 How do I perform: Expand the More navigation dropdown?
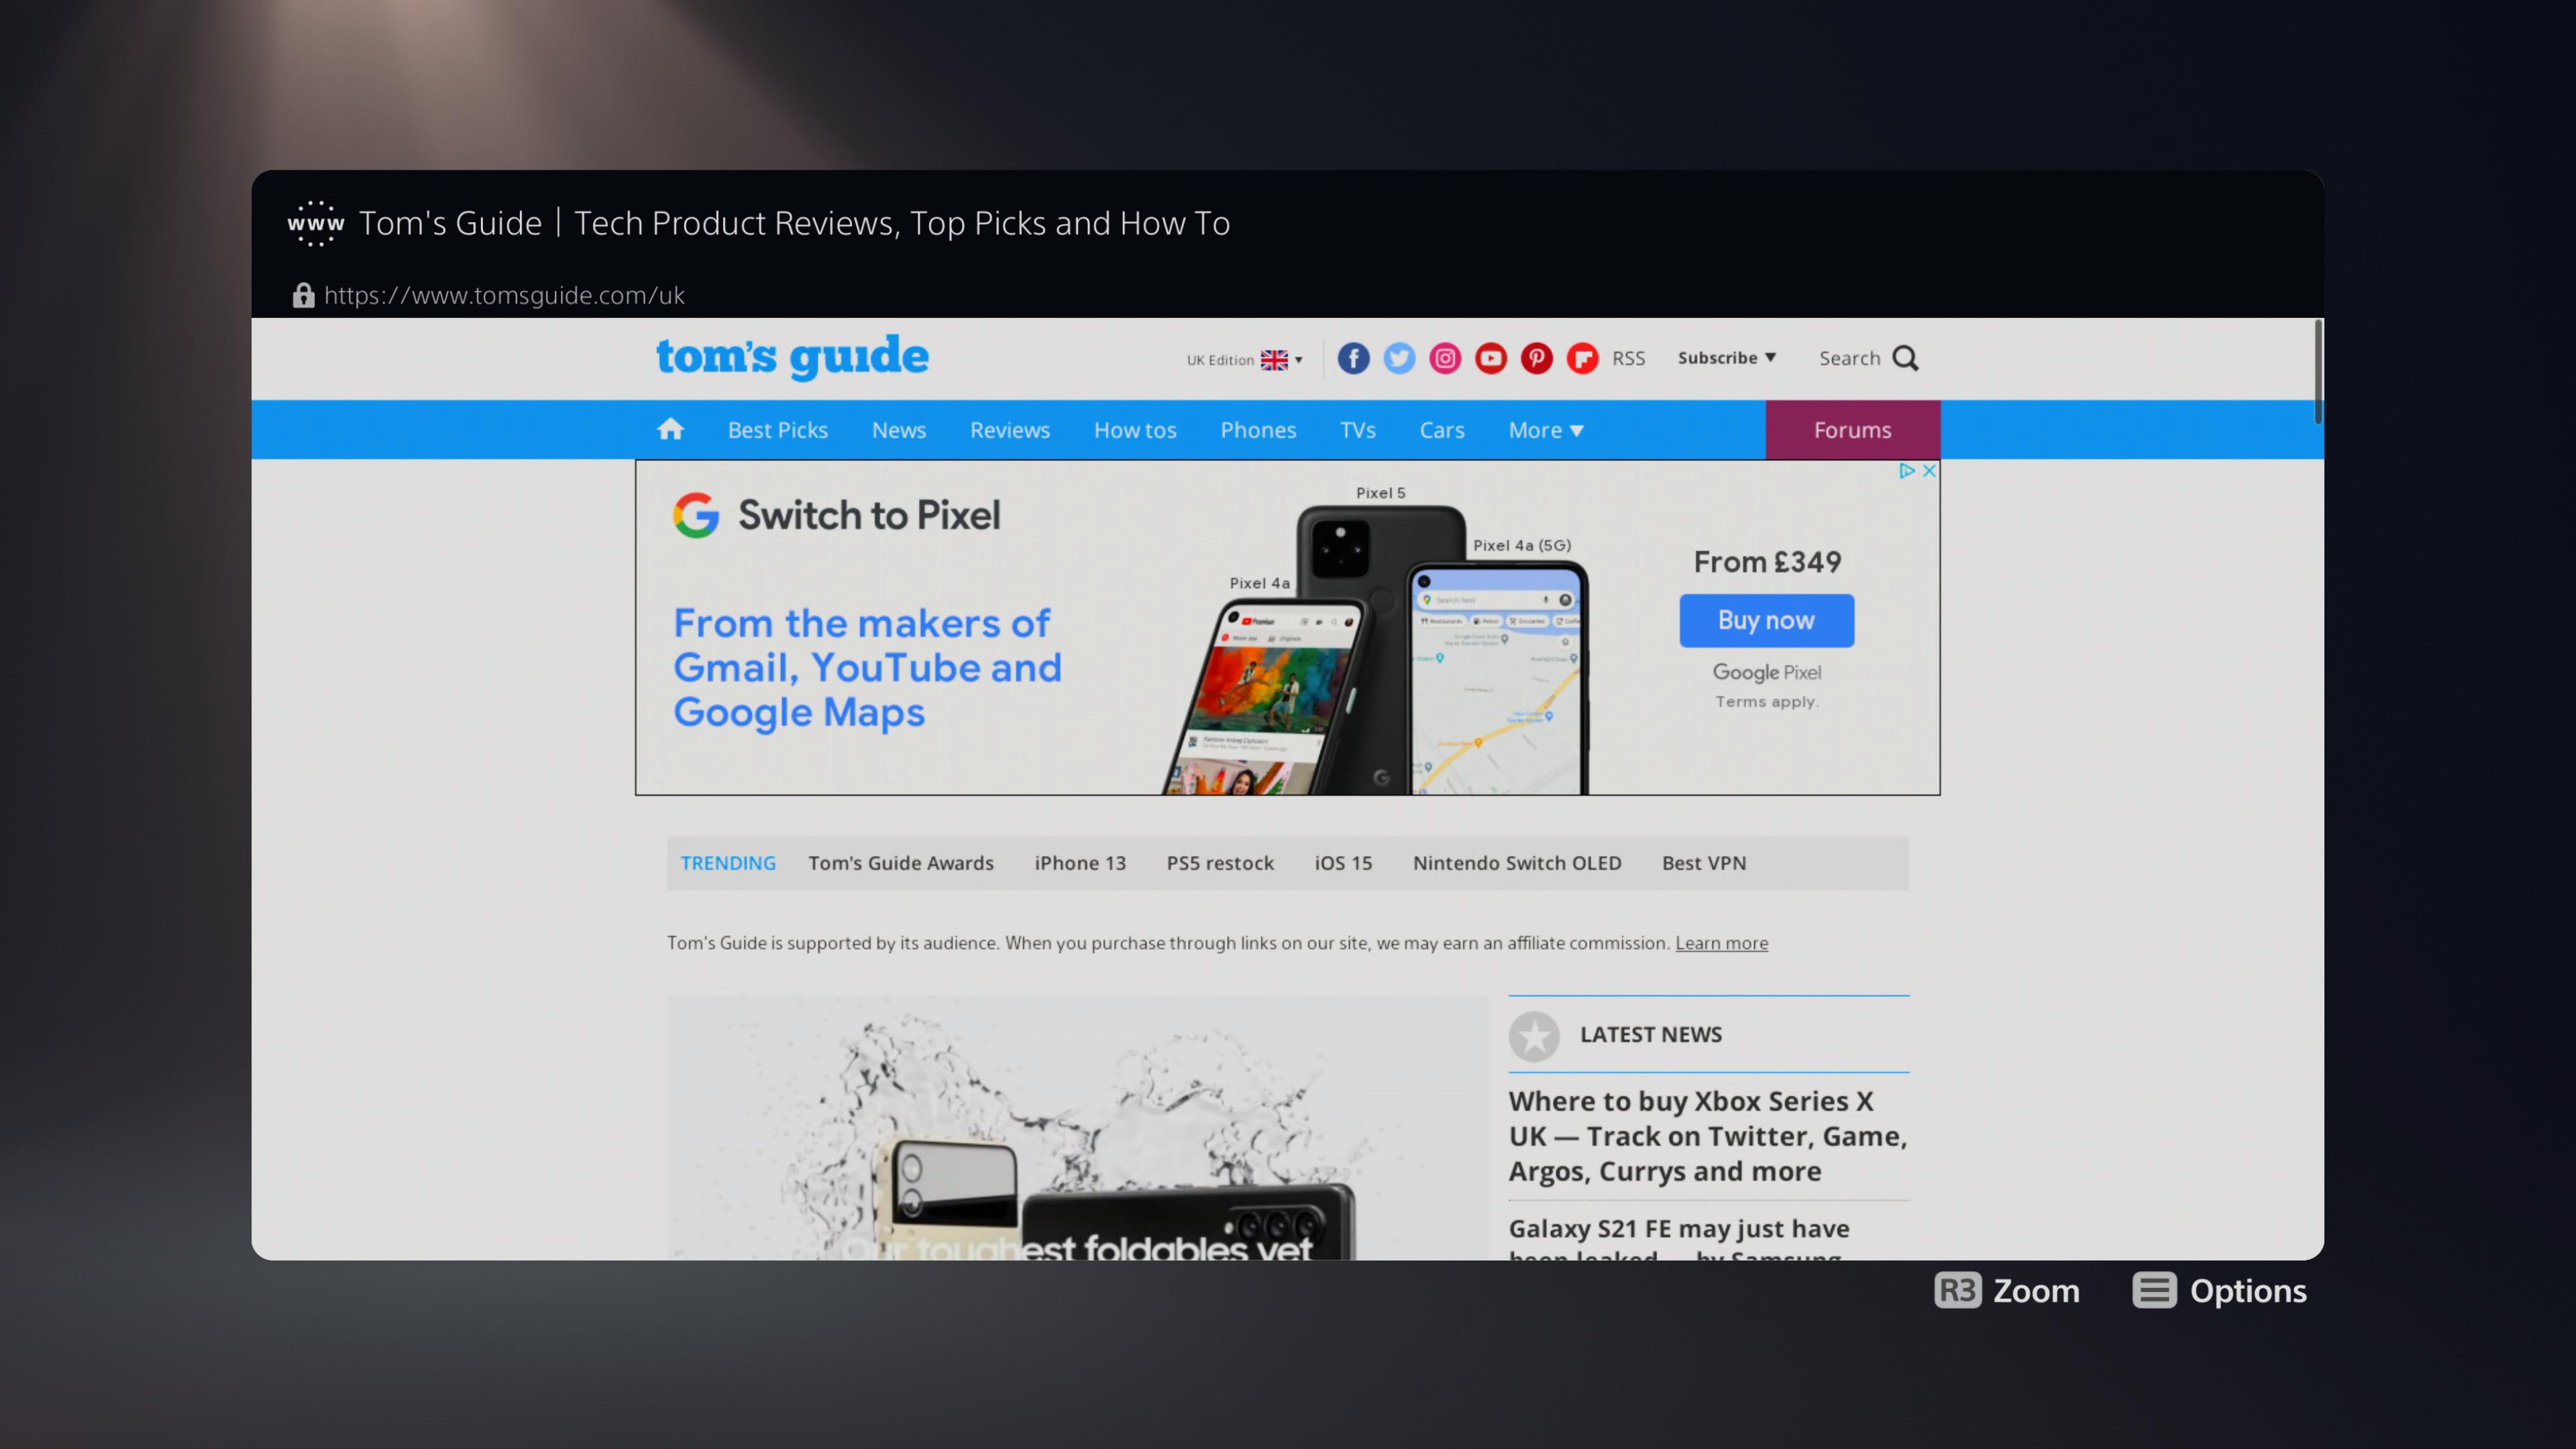point(1546,430)
